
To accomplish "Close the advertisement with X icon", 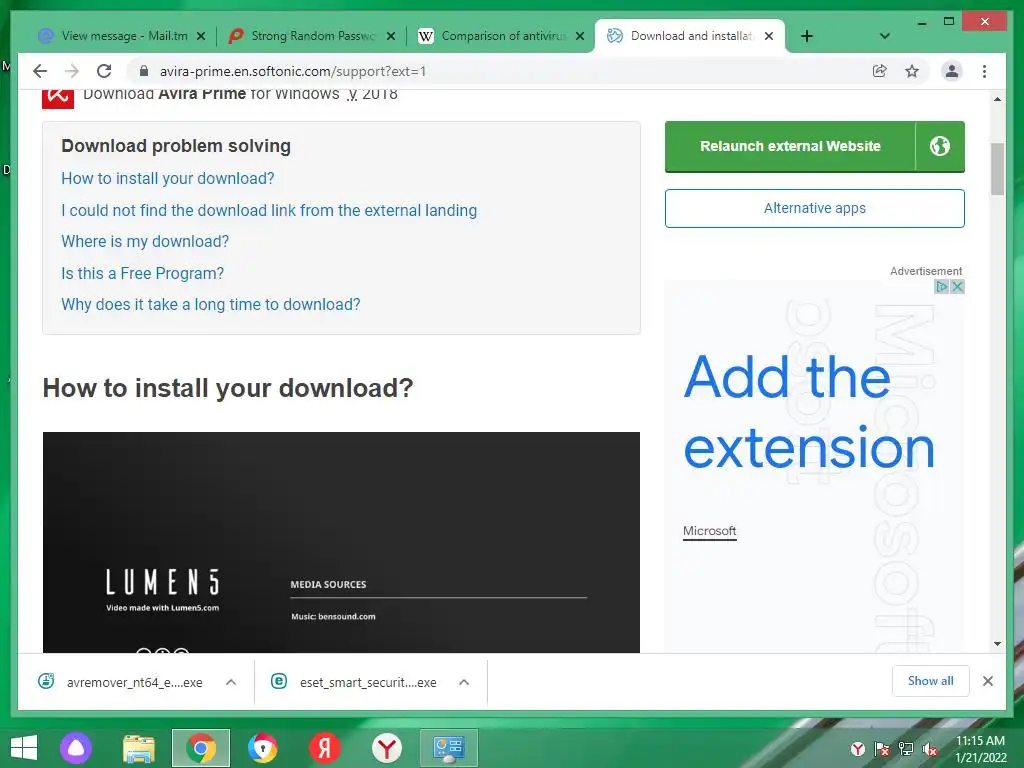I will tap(957, 287).
